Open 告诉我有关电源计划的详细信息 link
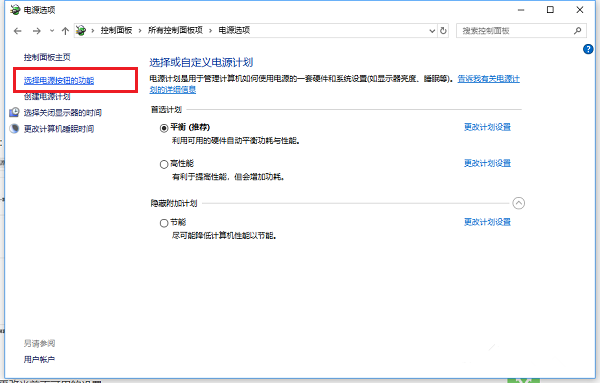Image resolution: width=600 pixels, height=383 pixels. click(489, 79)
